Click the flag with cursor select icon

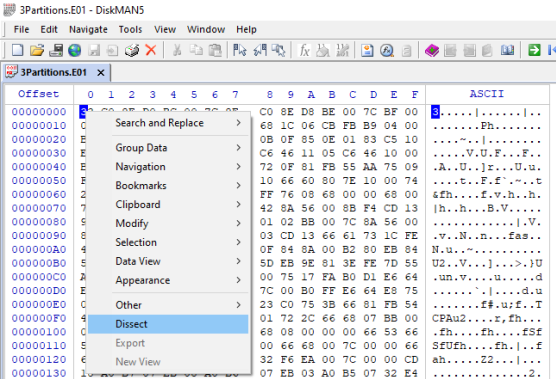240,50
